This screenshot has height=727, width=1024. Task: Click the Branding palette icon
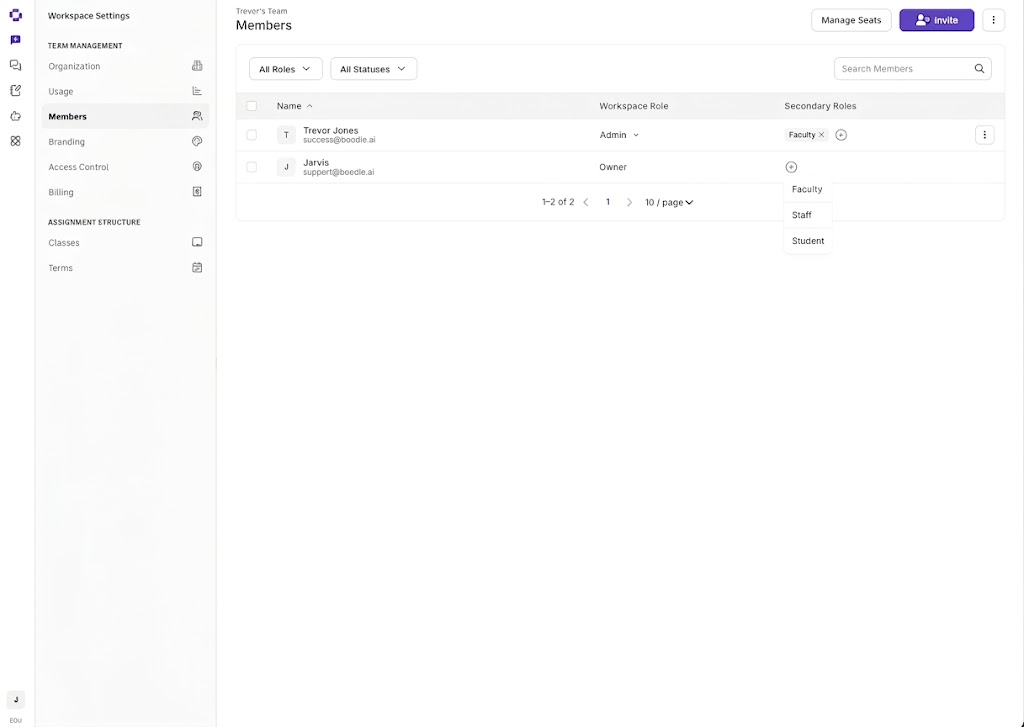click(197, 141)
